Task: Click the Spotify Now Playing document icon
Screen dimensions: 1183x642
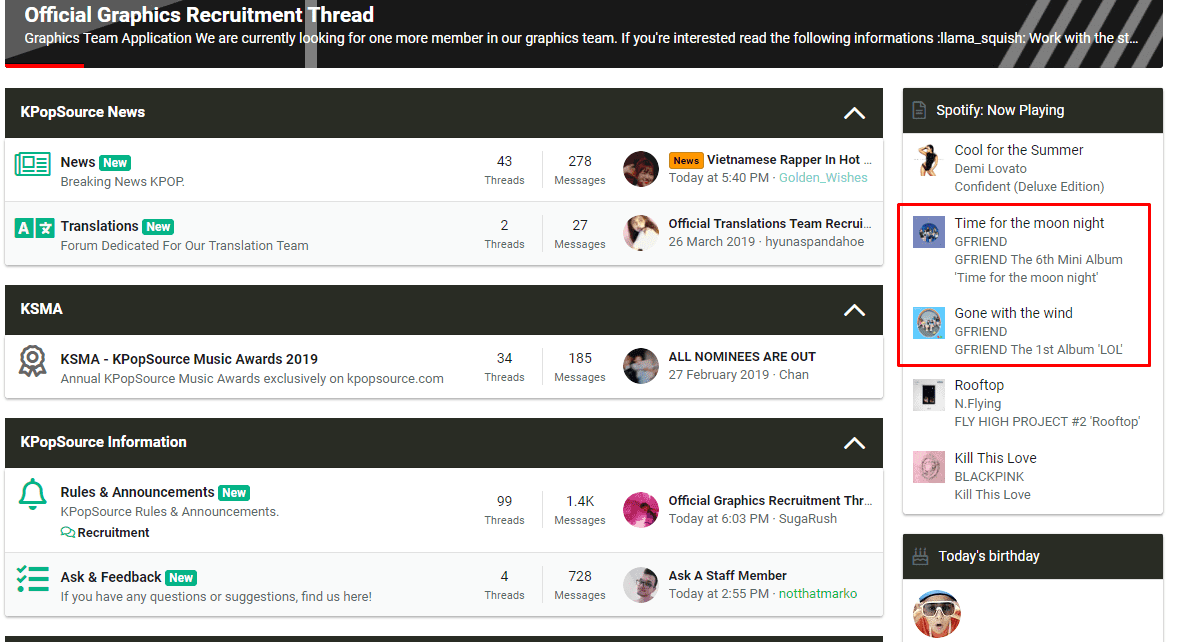Action: click(x=919, y=110)
